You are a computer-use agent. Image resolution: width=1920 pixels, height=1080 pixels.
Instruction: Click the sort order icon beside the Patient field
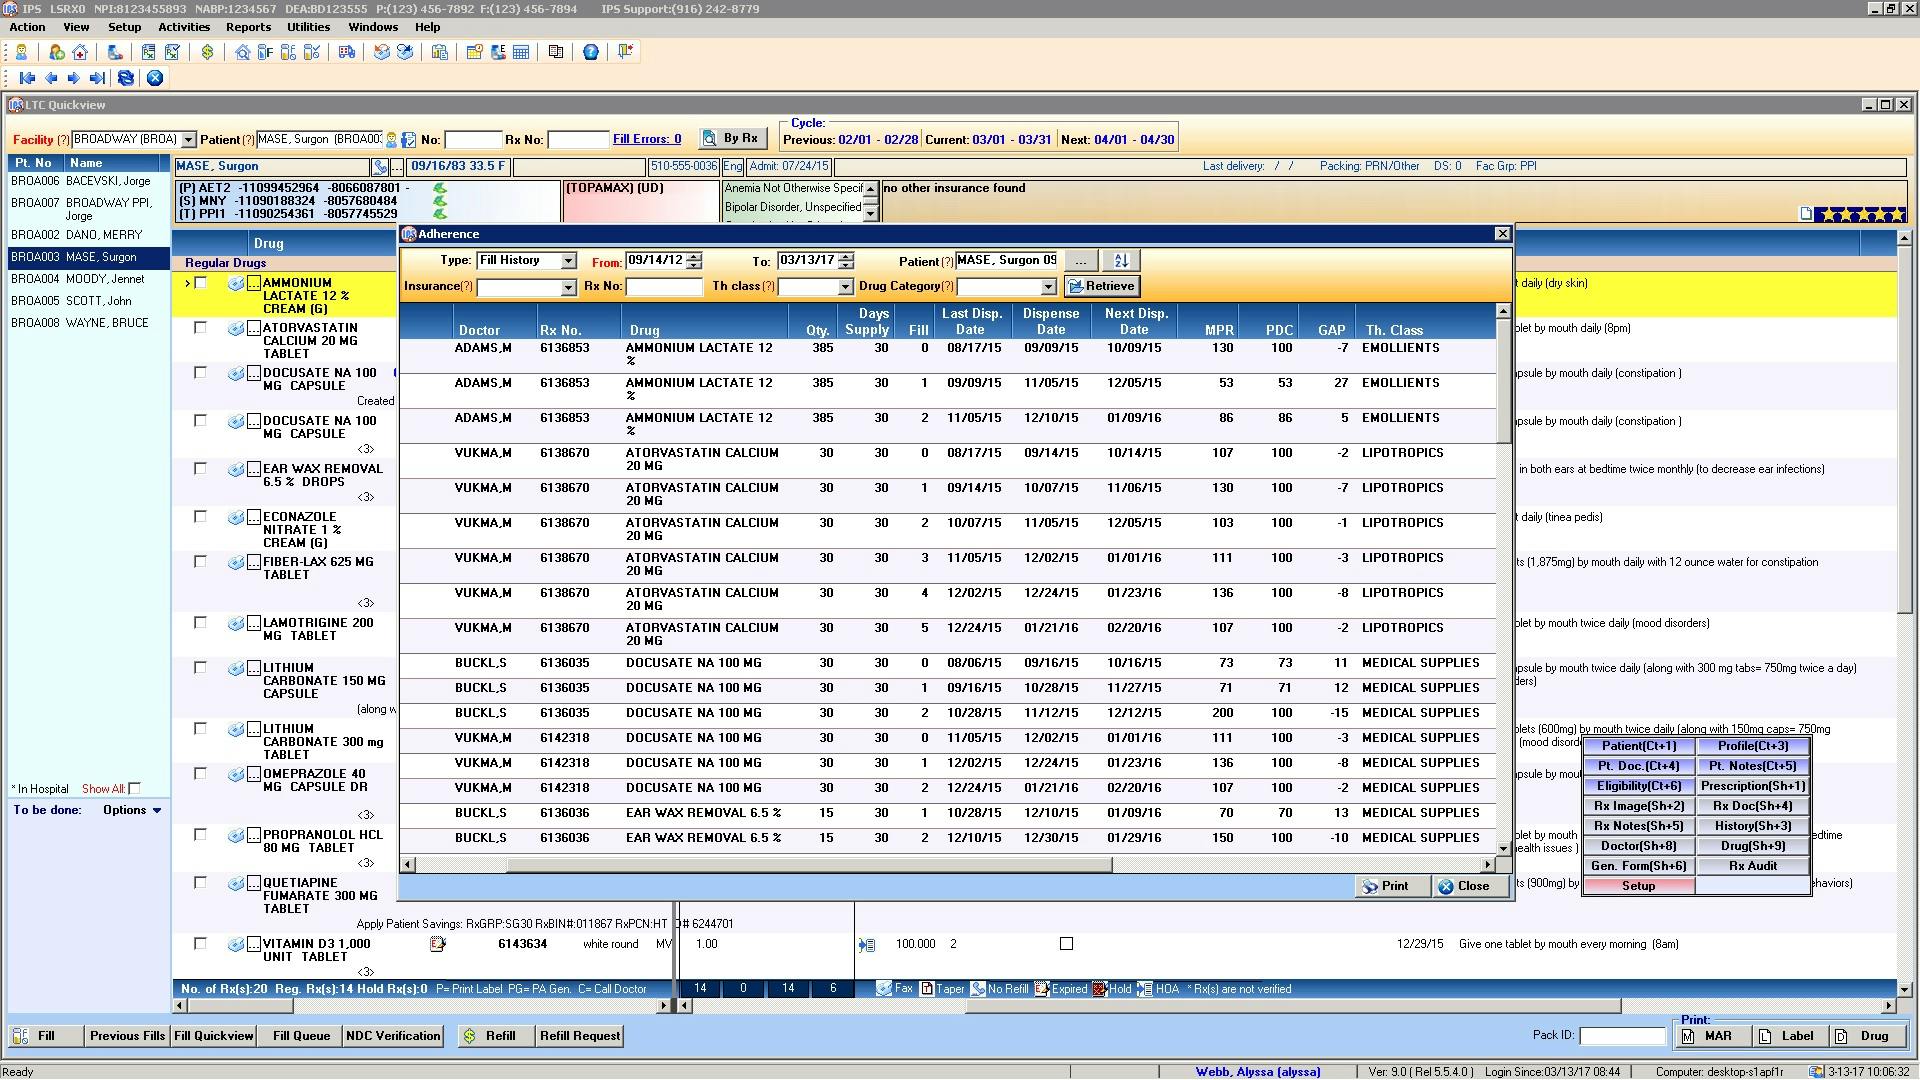pos(1121,261)
